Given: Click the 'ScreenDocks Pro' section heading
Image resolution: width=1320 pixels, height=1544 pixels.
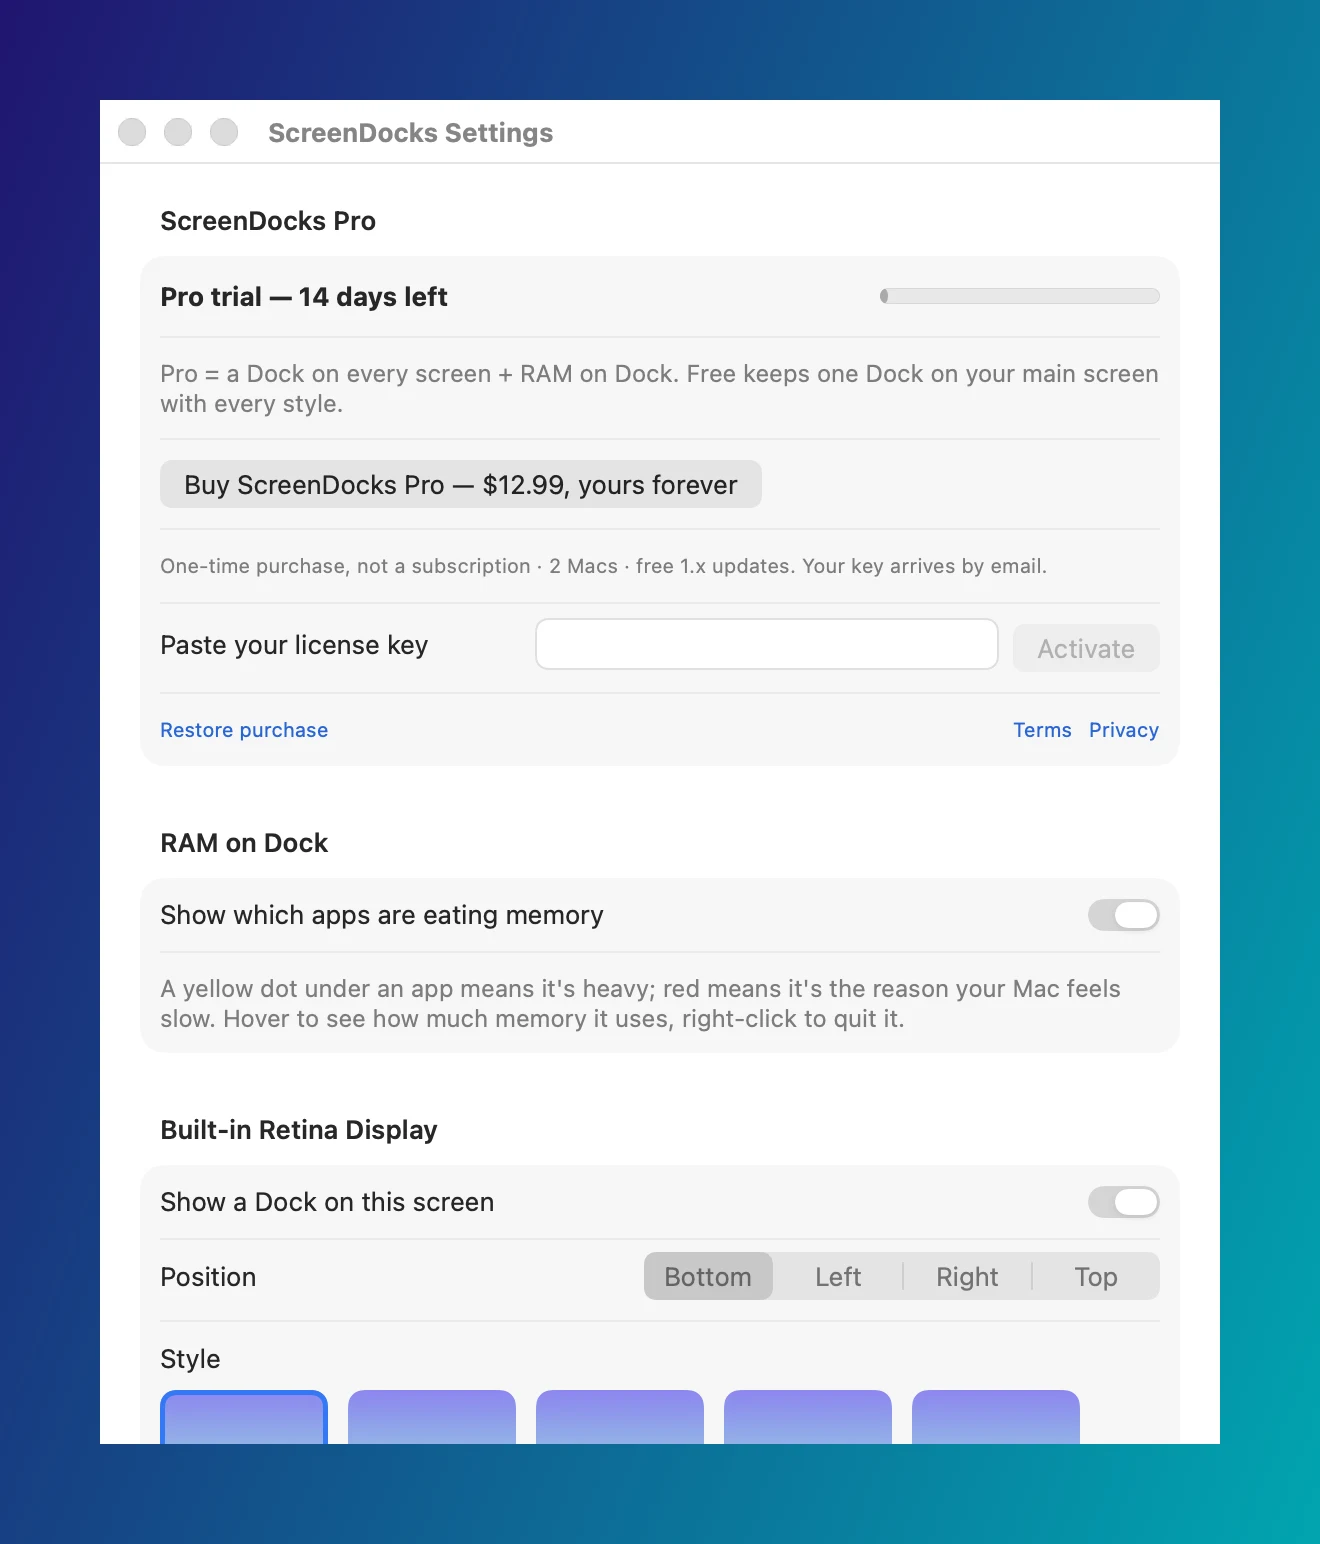Looking at the screenshot, I should (268, 221).
